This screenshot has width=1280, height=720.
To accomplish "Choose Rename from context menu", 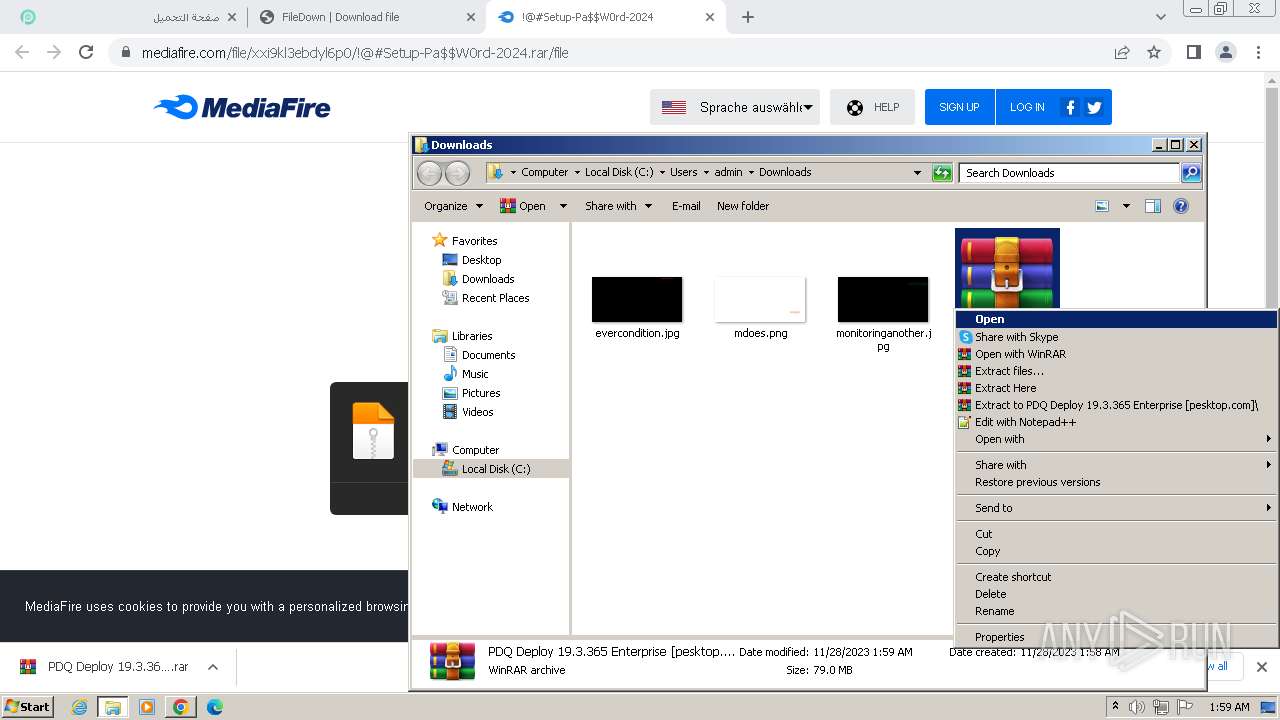I will click(x=1116, y=611).
